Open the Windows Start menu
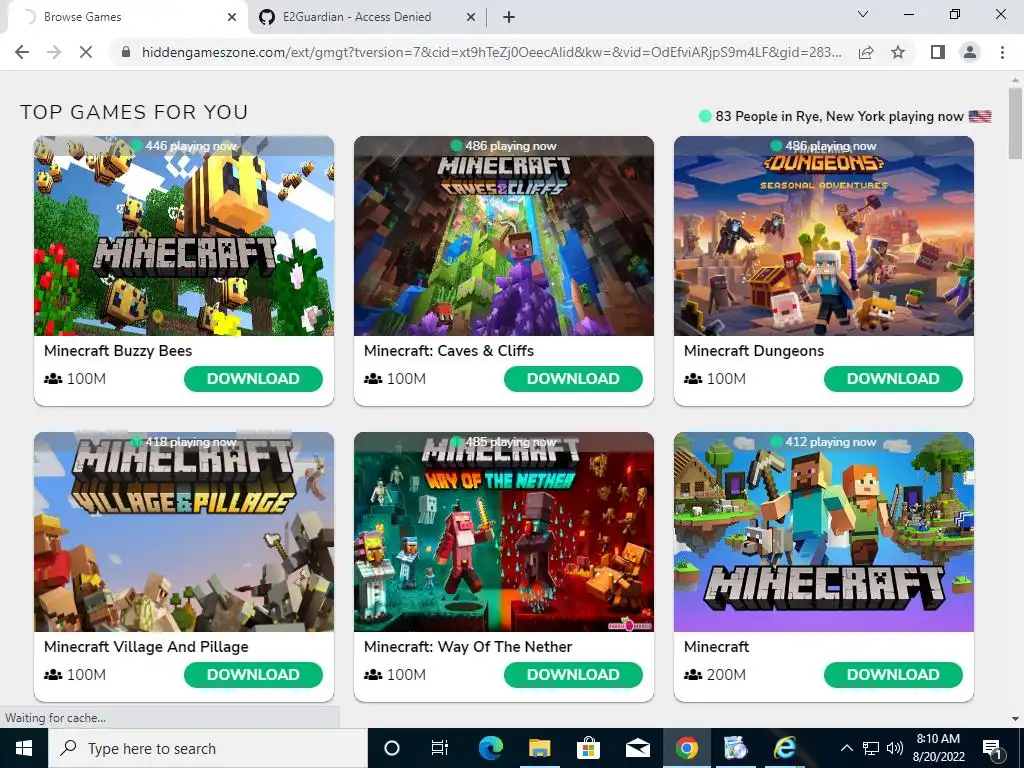The image size is (1024, 768). [24, 748]
